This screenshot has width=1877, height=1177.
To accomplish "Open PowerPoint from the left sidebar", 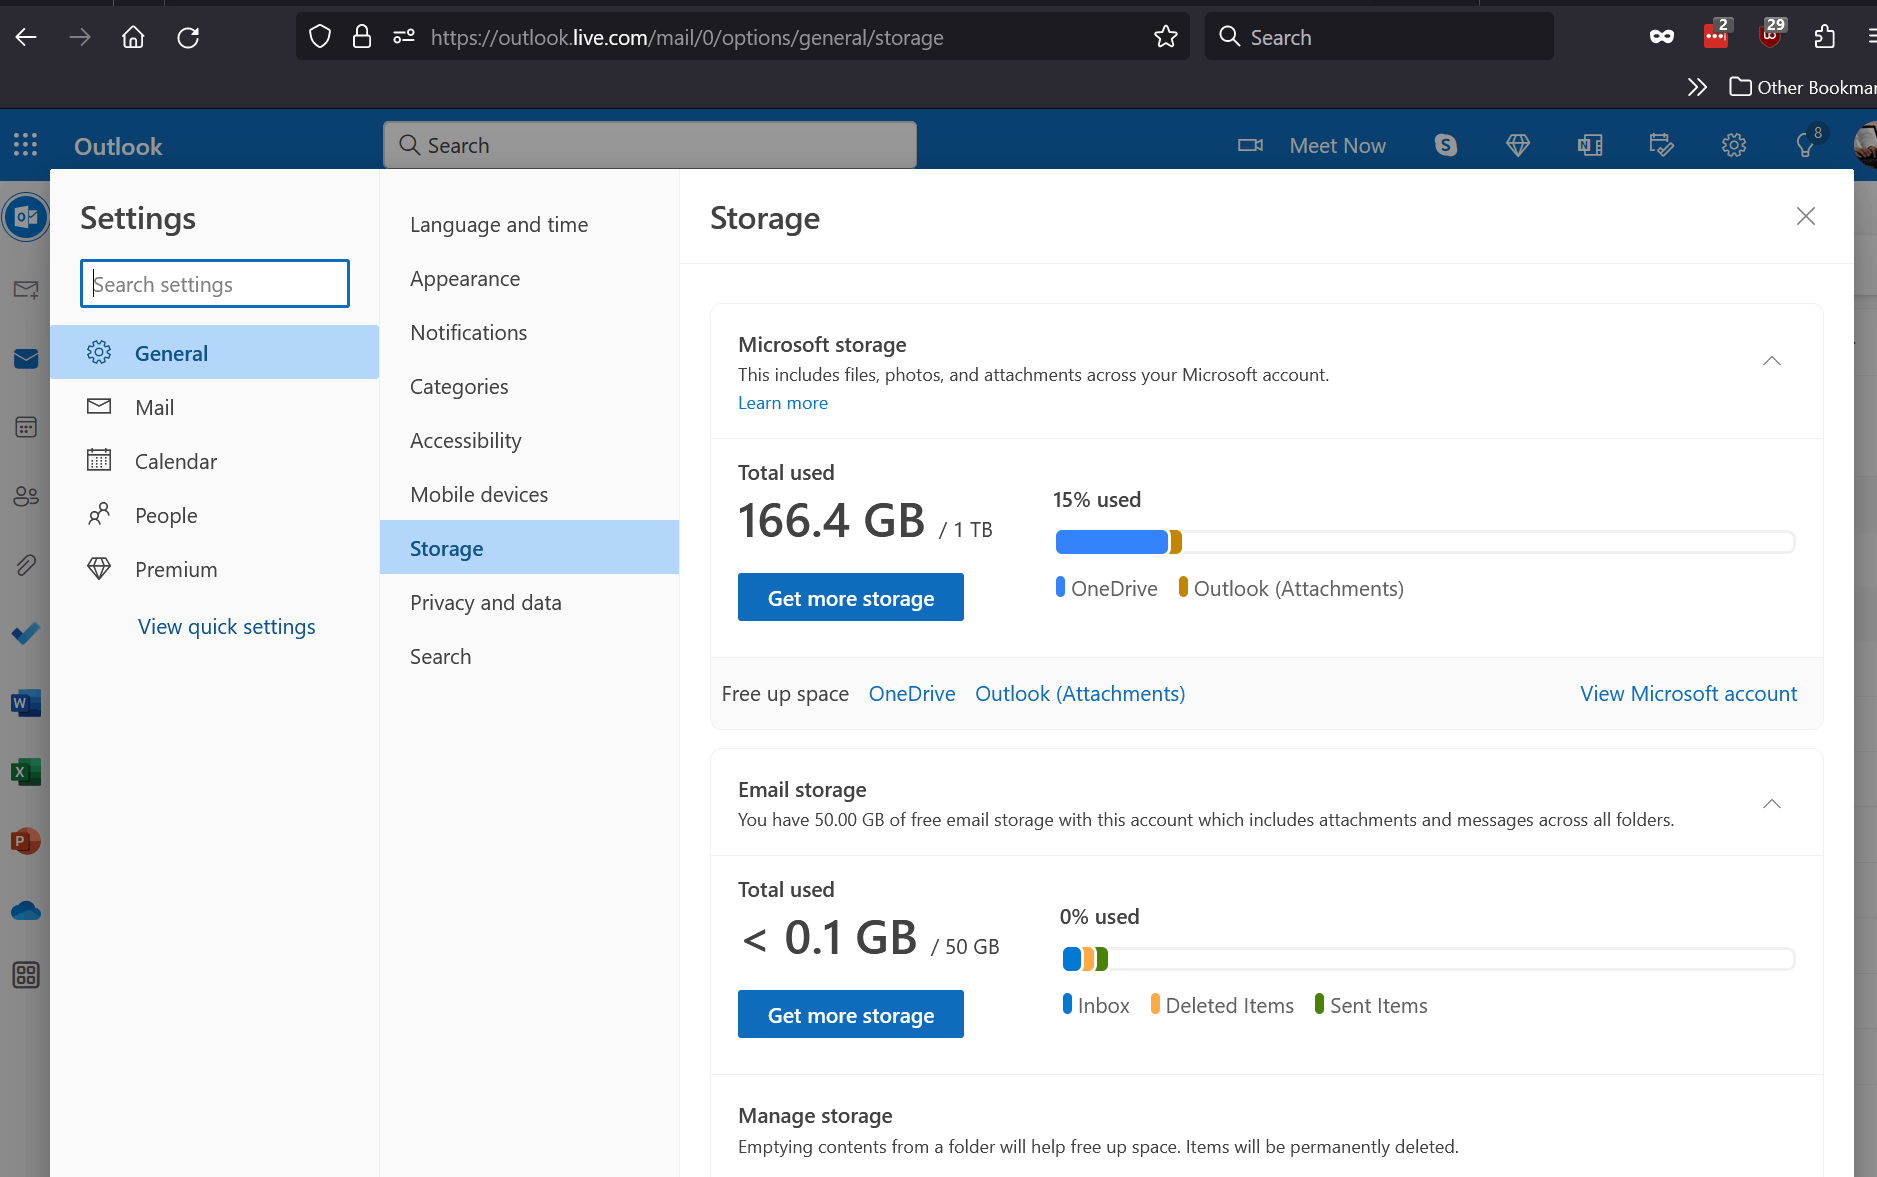I will point(26,841).
